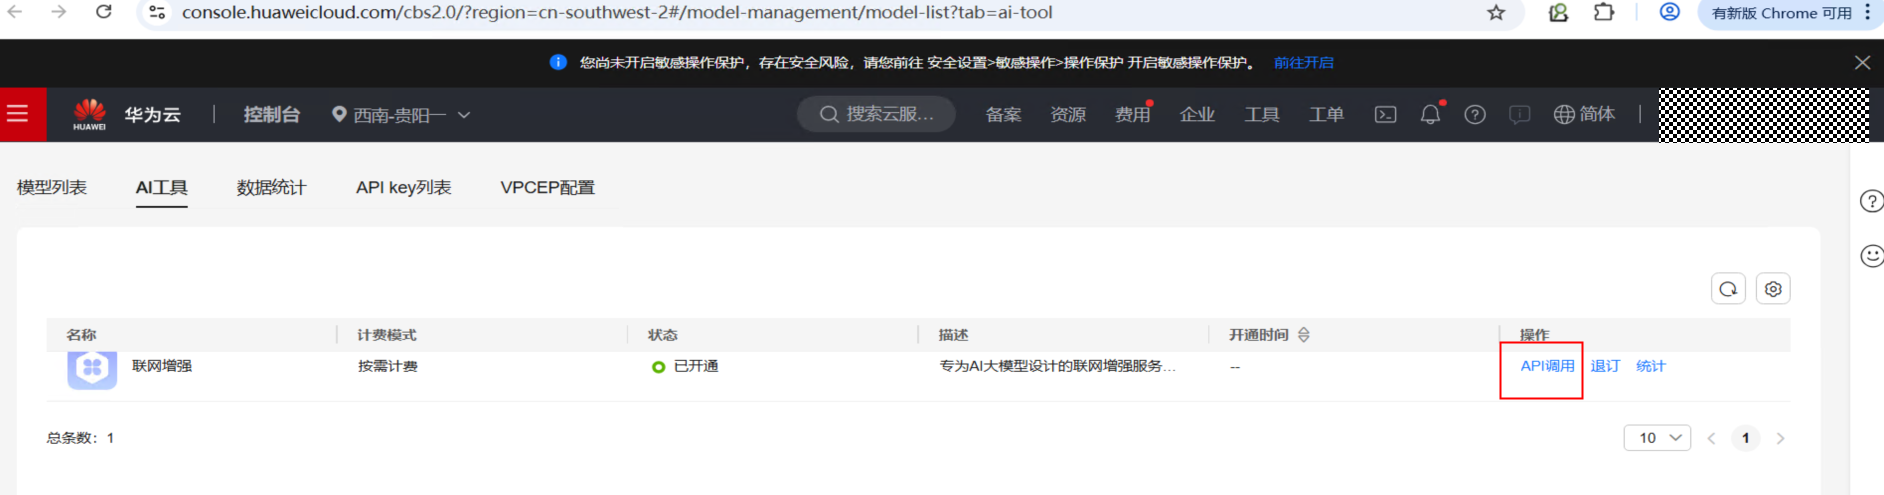The image size is (1884, 495).
Task: Select the AI工具 tab
Action: (162, 187)
